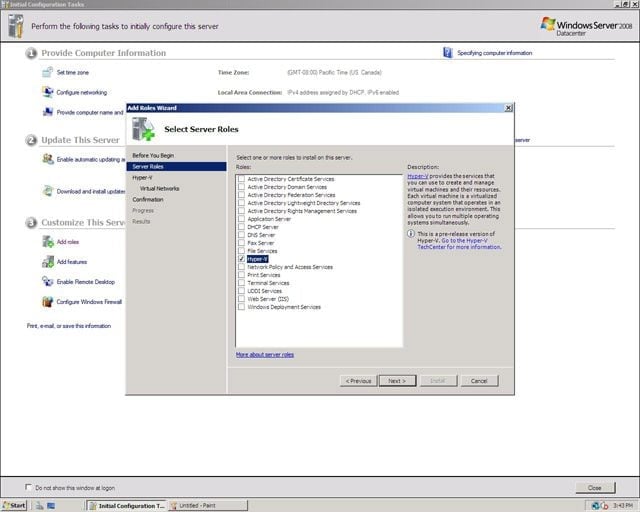Check the DNS Server role
The height and width of the screenshot is (512, 640).
(242, 235)
